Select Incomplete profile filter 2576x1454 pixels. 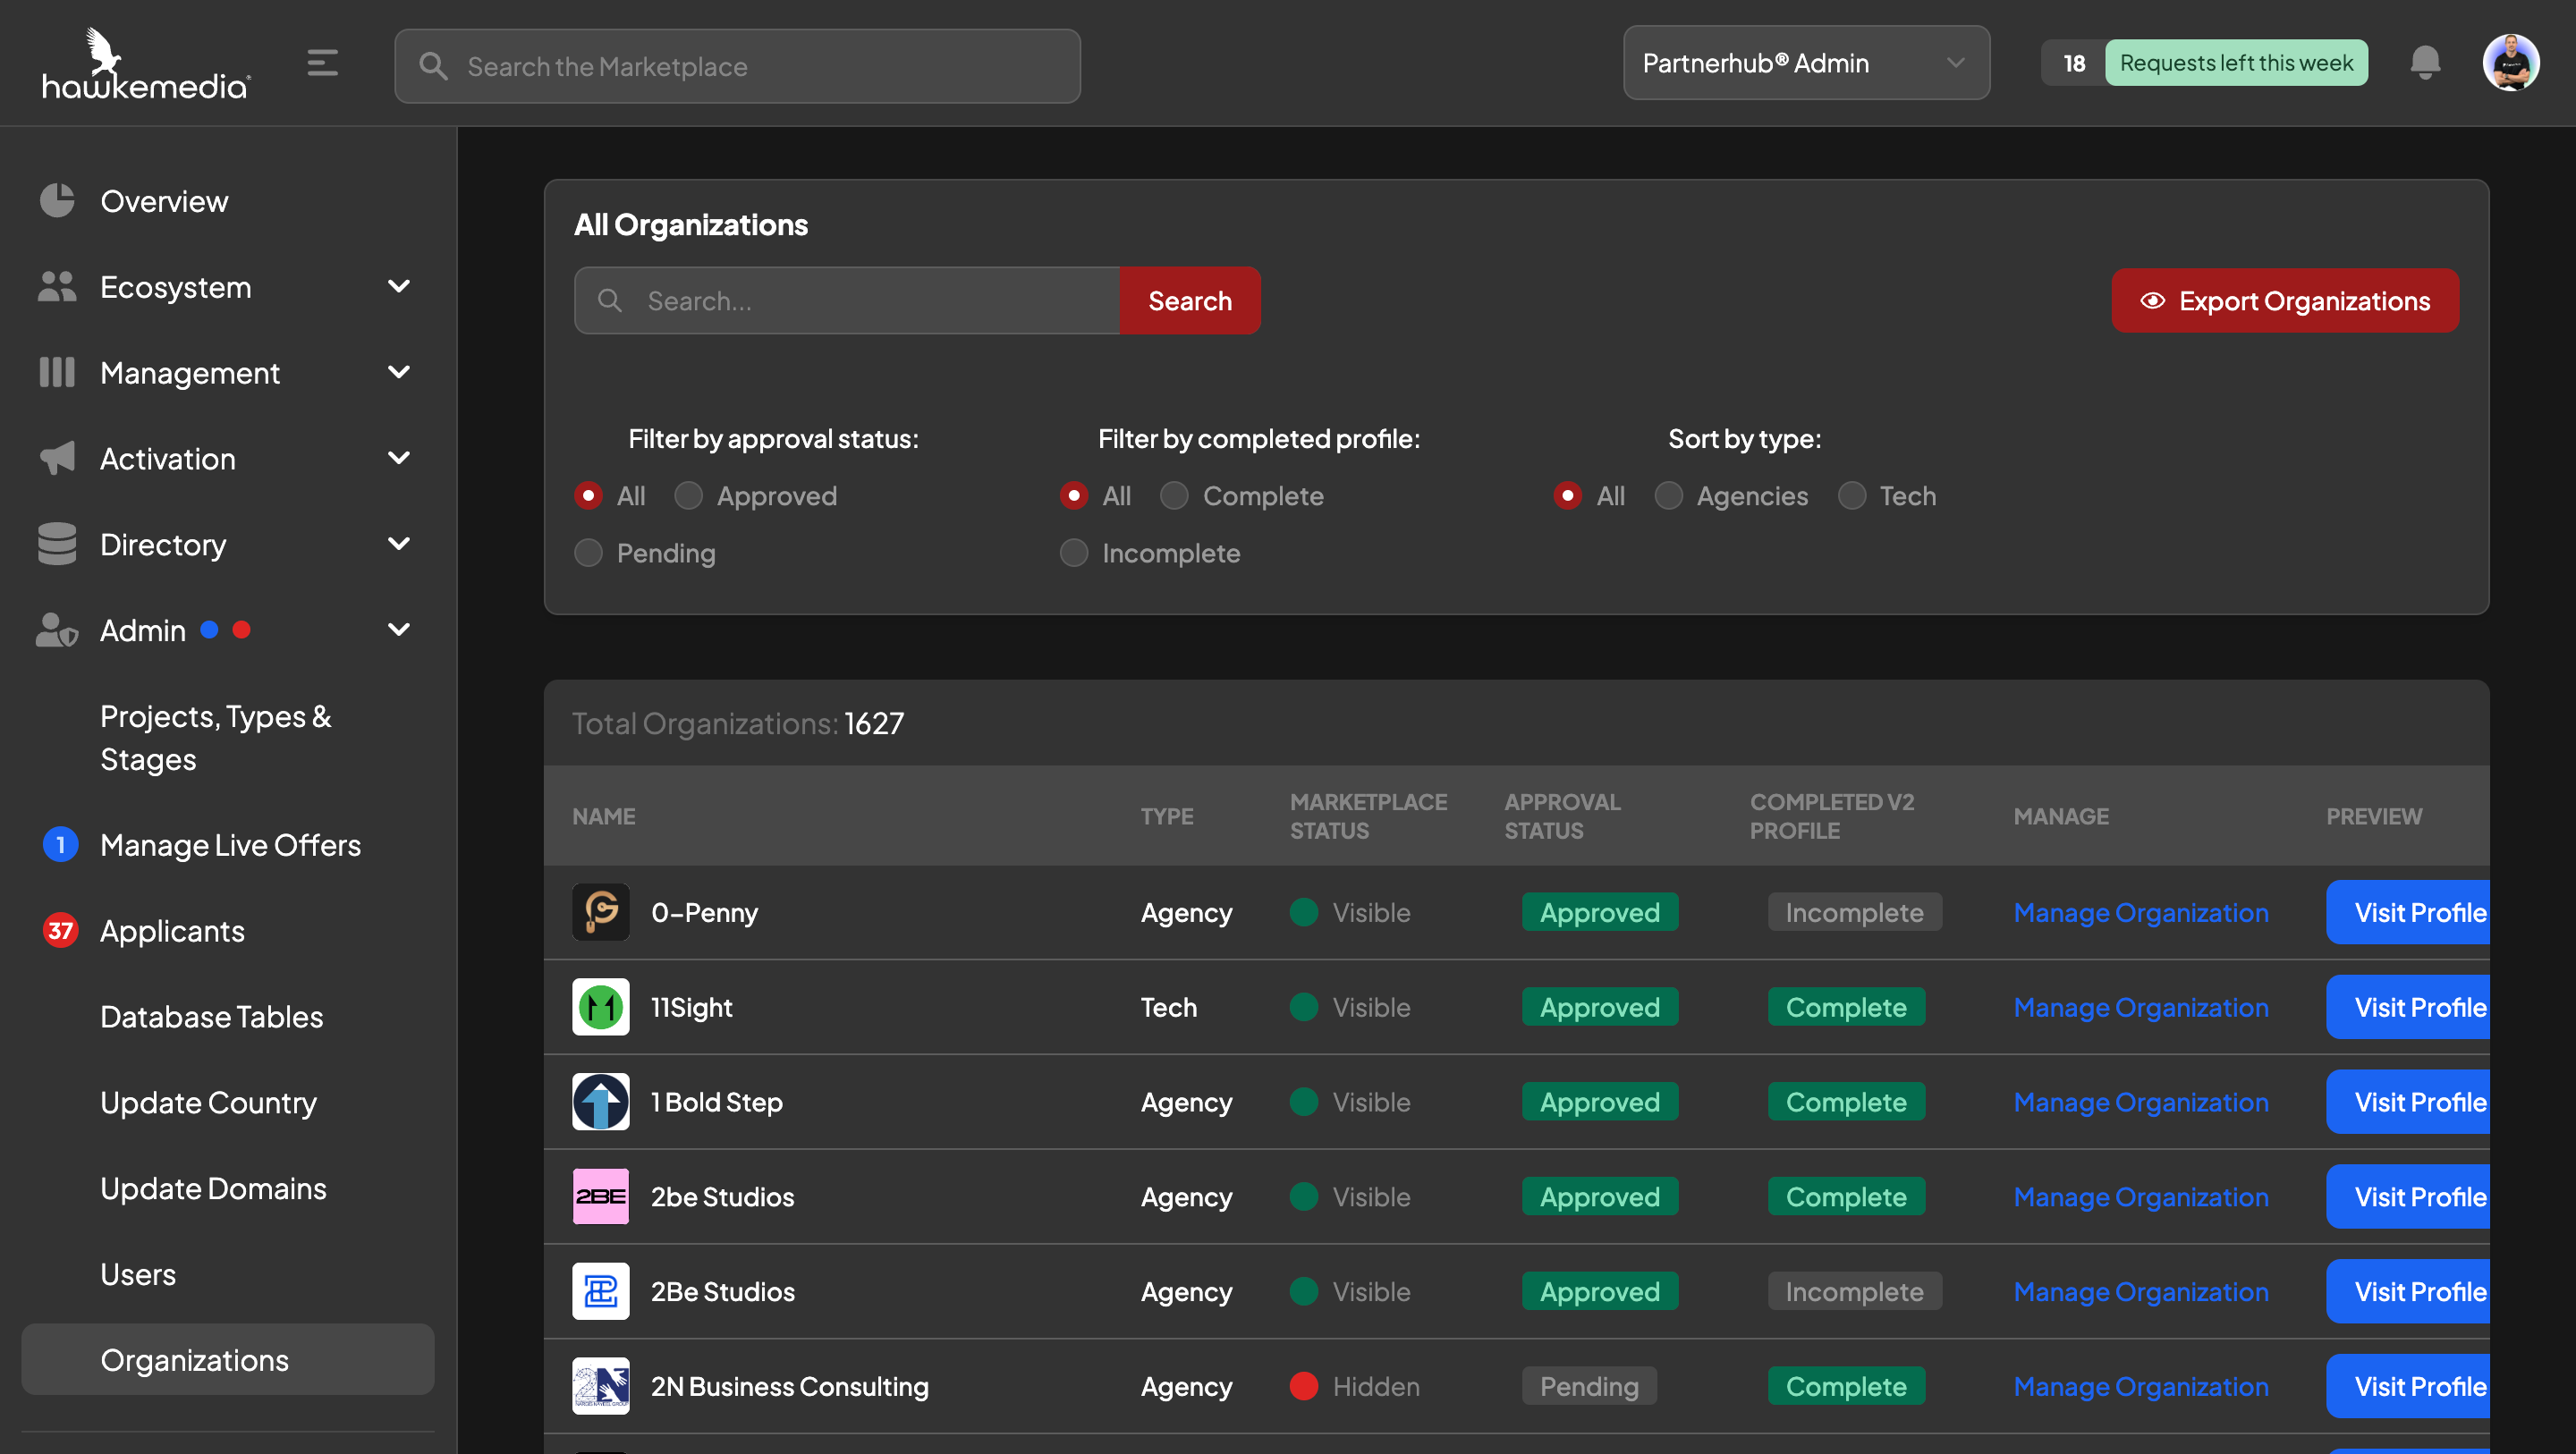pos(1074,553)
